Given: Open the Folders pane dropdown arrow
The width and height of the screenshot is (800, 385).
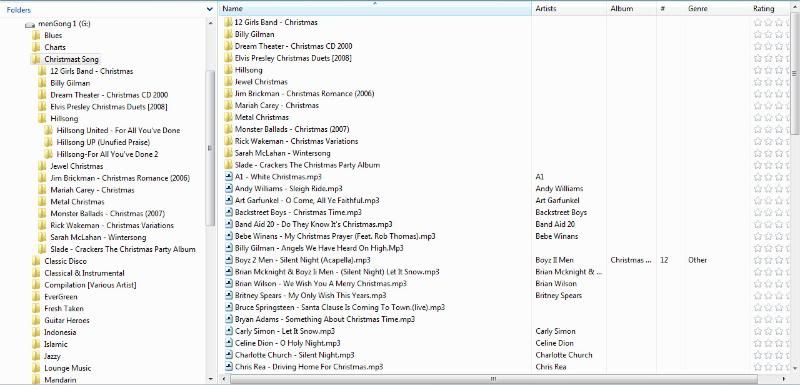Looking at the screenshot, I should pos(210,9).
